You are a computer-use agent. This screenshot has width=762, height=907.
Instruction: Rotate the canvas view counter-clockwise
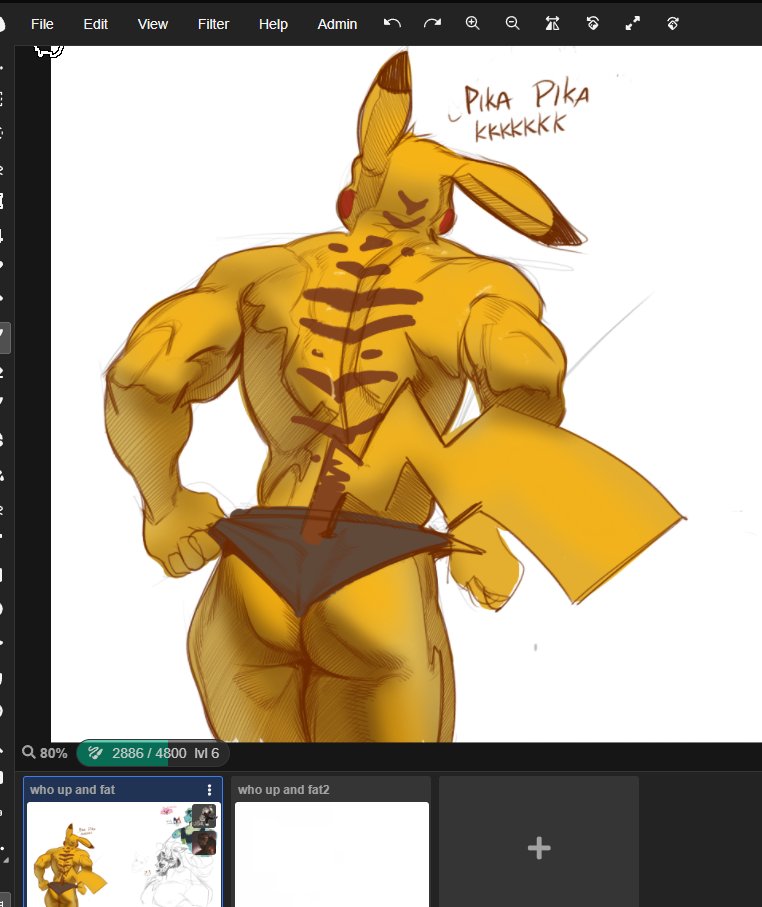592,23
